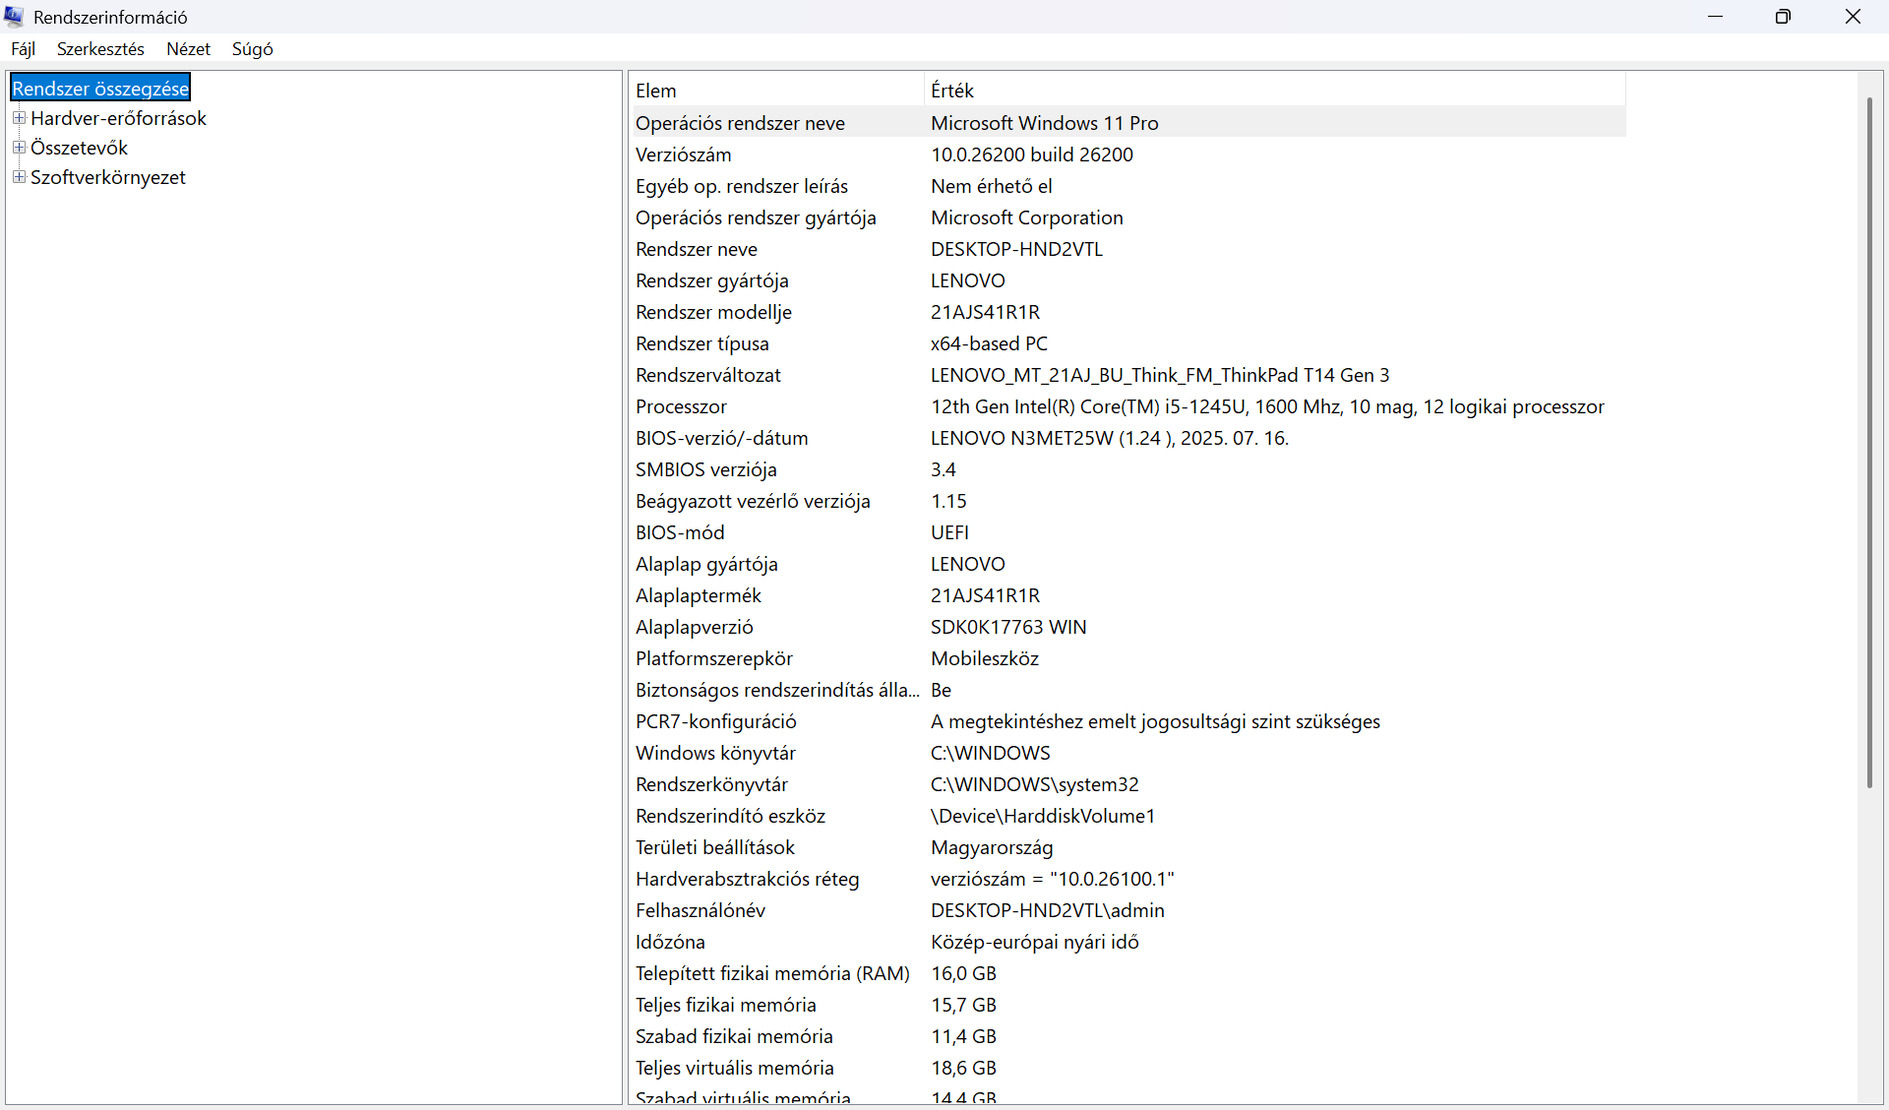Select the 'Telepített fizikai memória (RAM)' row

(1129, 974)
